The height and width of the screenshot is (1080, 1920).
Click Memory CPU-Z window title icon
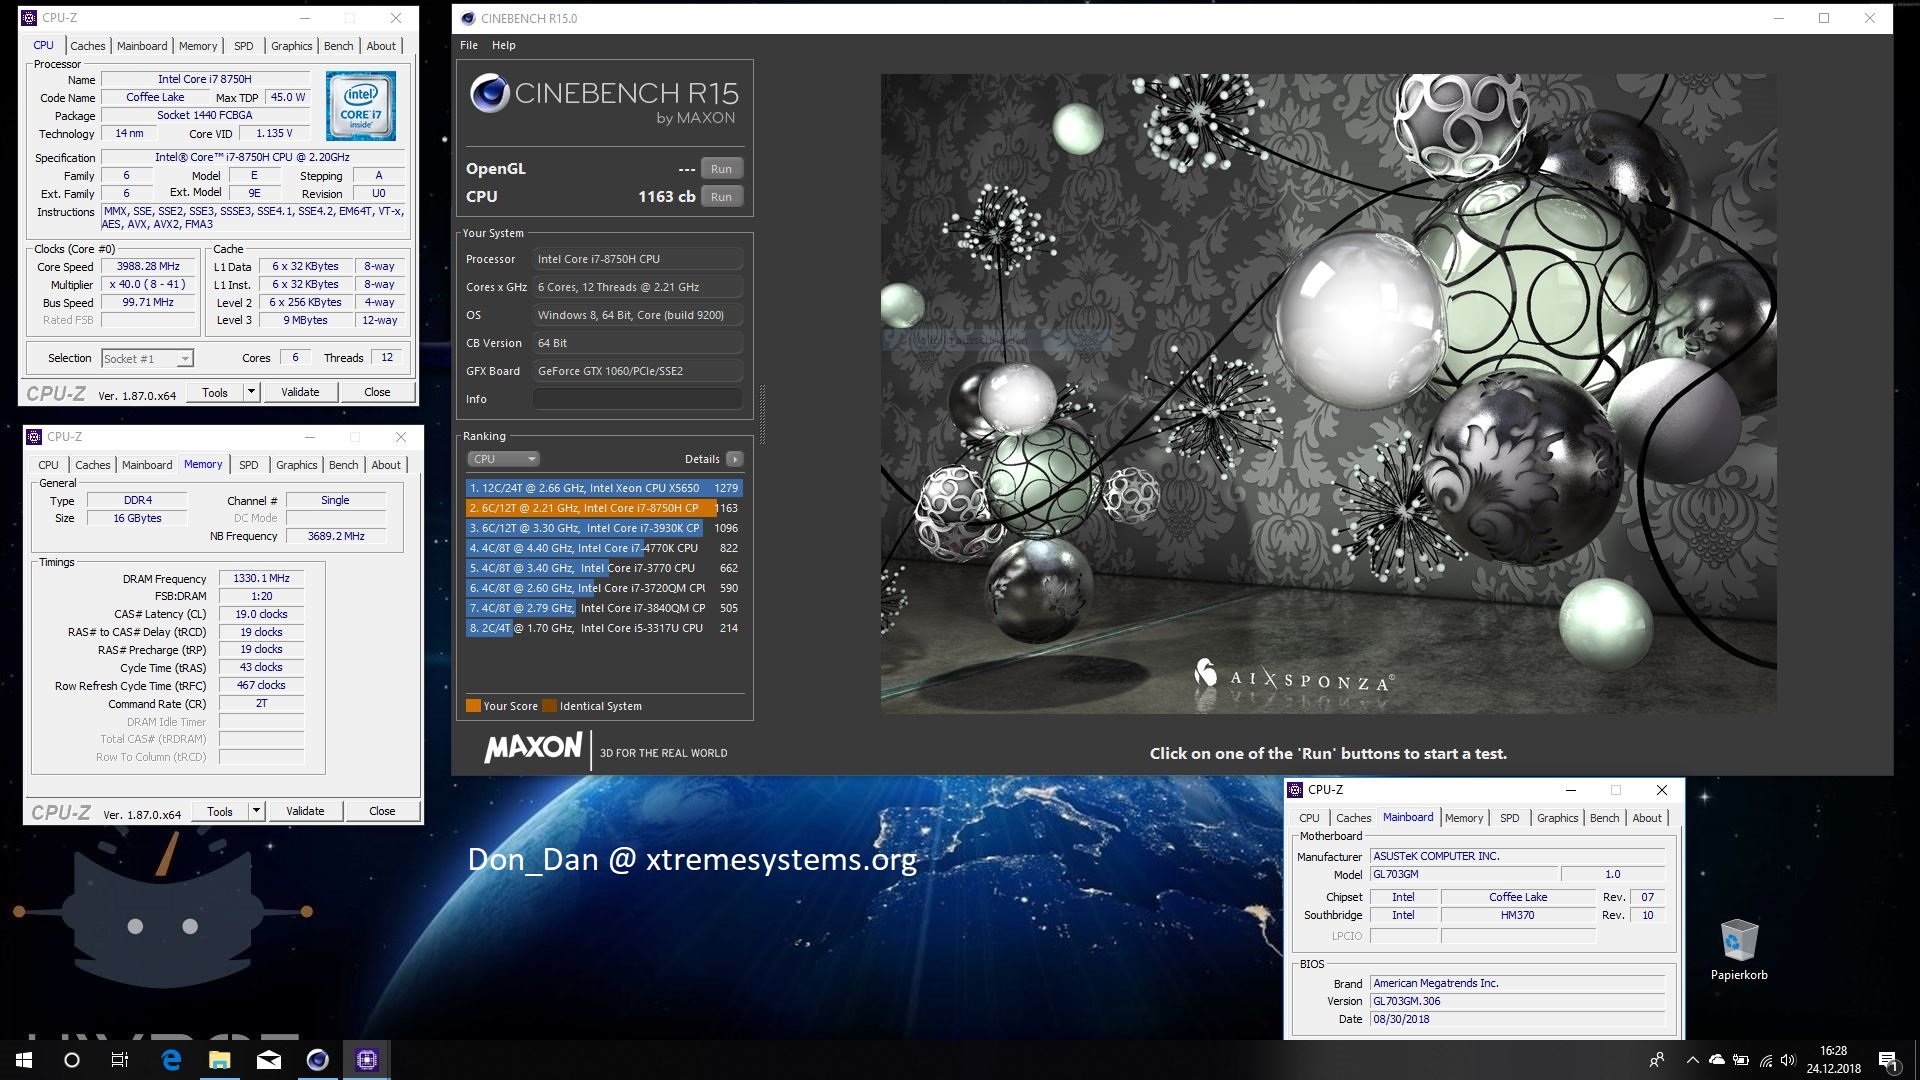(x=34, y=437)
